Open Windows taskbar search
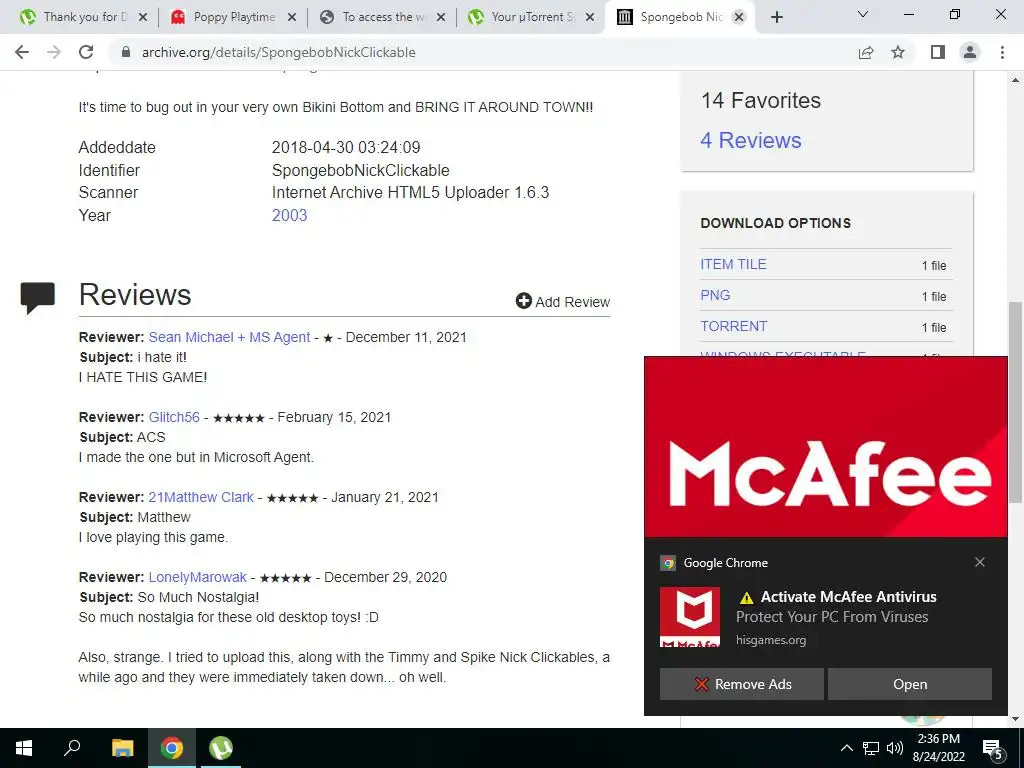Image resolution: width=1024 pixels, height=768 pixels. click(x=72, y=748)
